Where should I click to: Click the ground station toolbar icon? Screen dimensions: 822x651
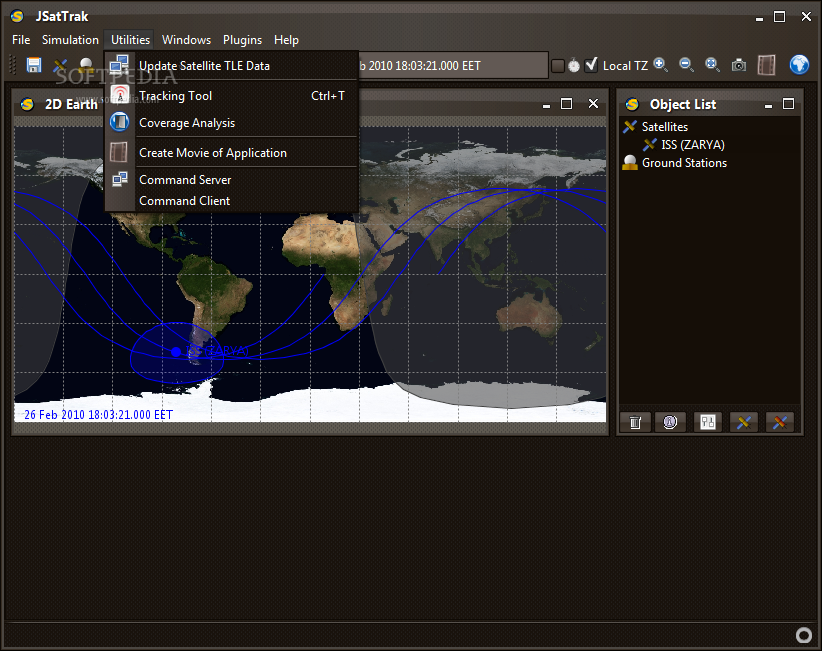point(86,66)
